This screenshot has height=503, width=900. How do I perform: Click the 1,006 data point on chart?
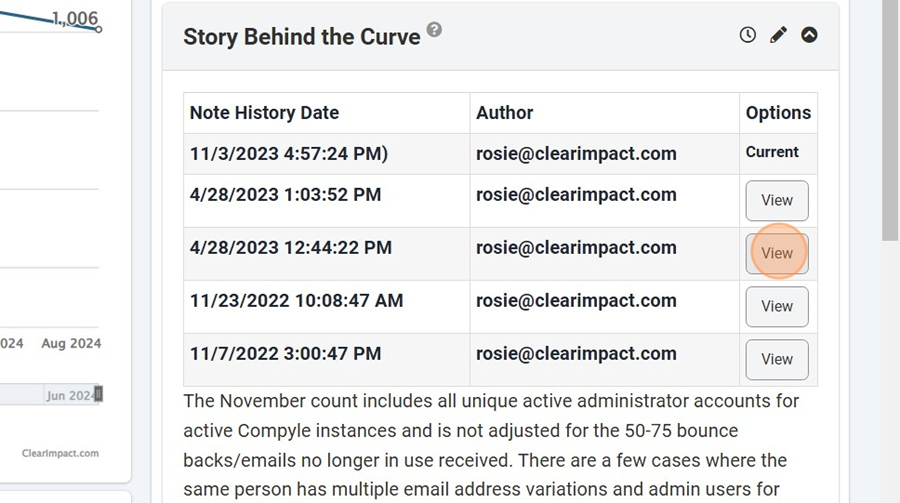click(x=99, y=29)
